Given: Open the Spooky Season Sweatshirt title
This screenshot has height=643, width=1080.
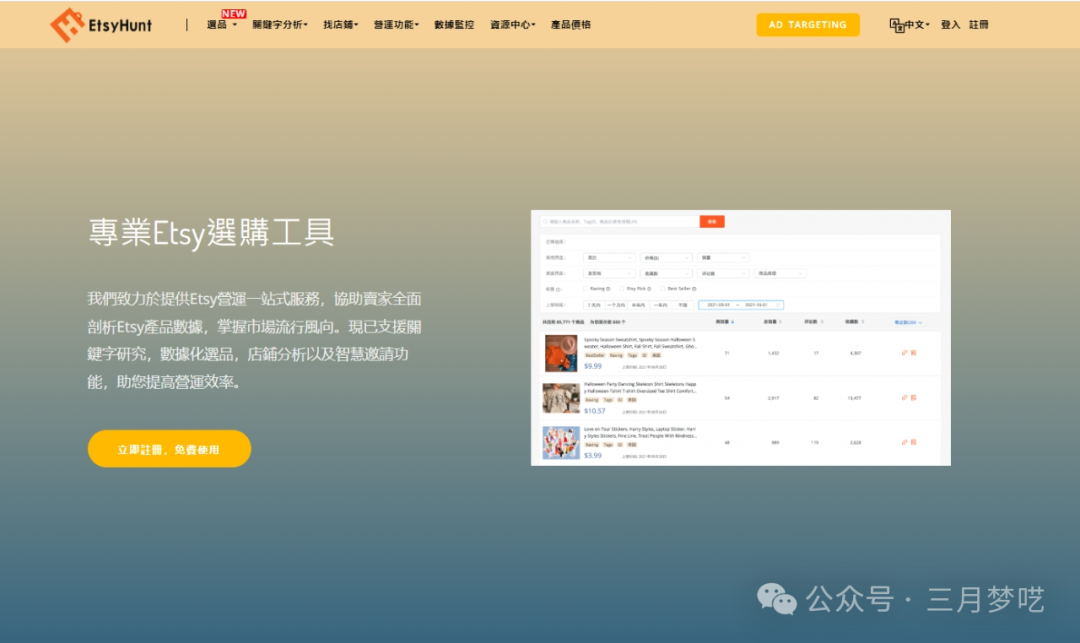Looking at the screenshot, I should point(640,343).
